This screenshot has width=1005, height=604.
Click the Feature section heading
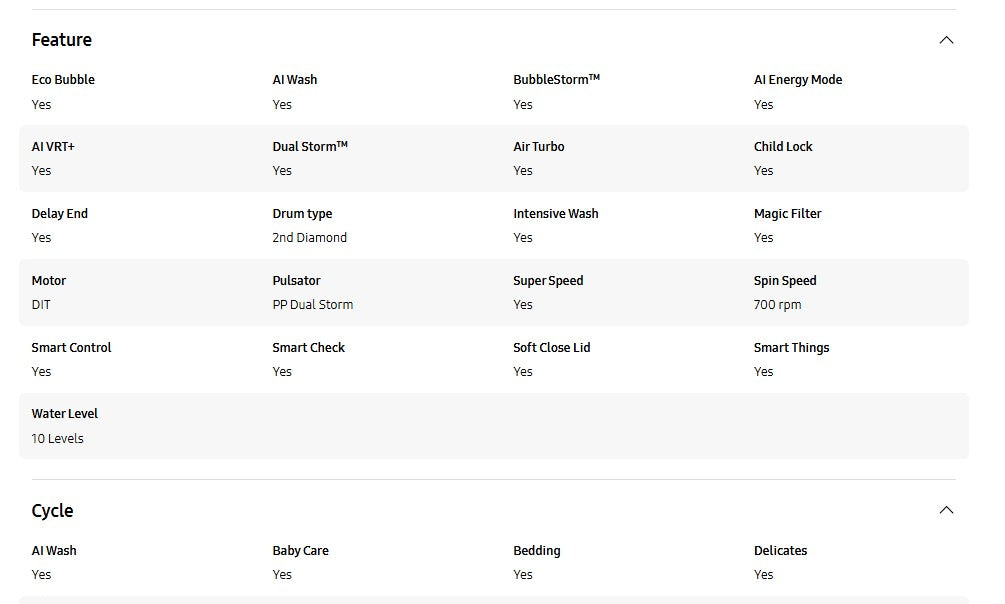[62, 40]
